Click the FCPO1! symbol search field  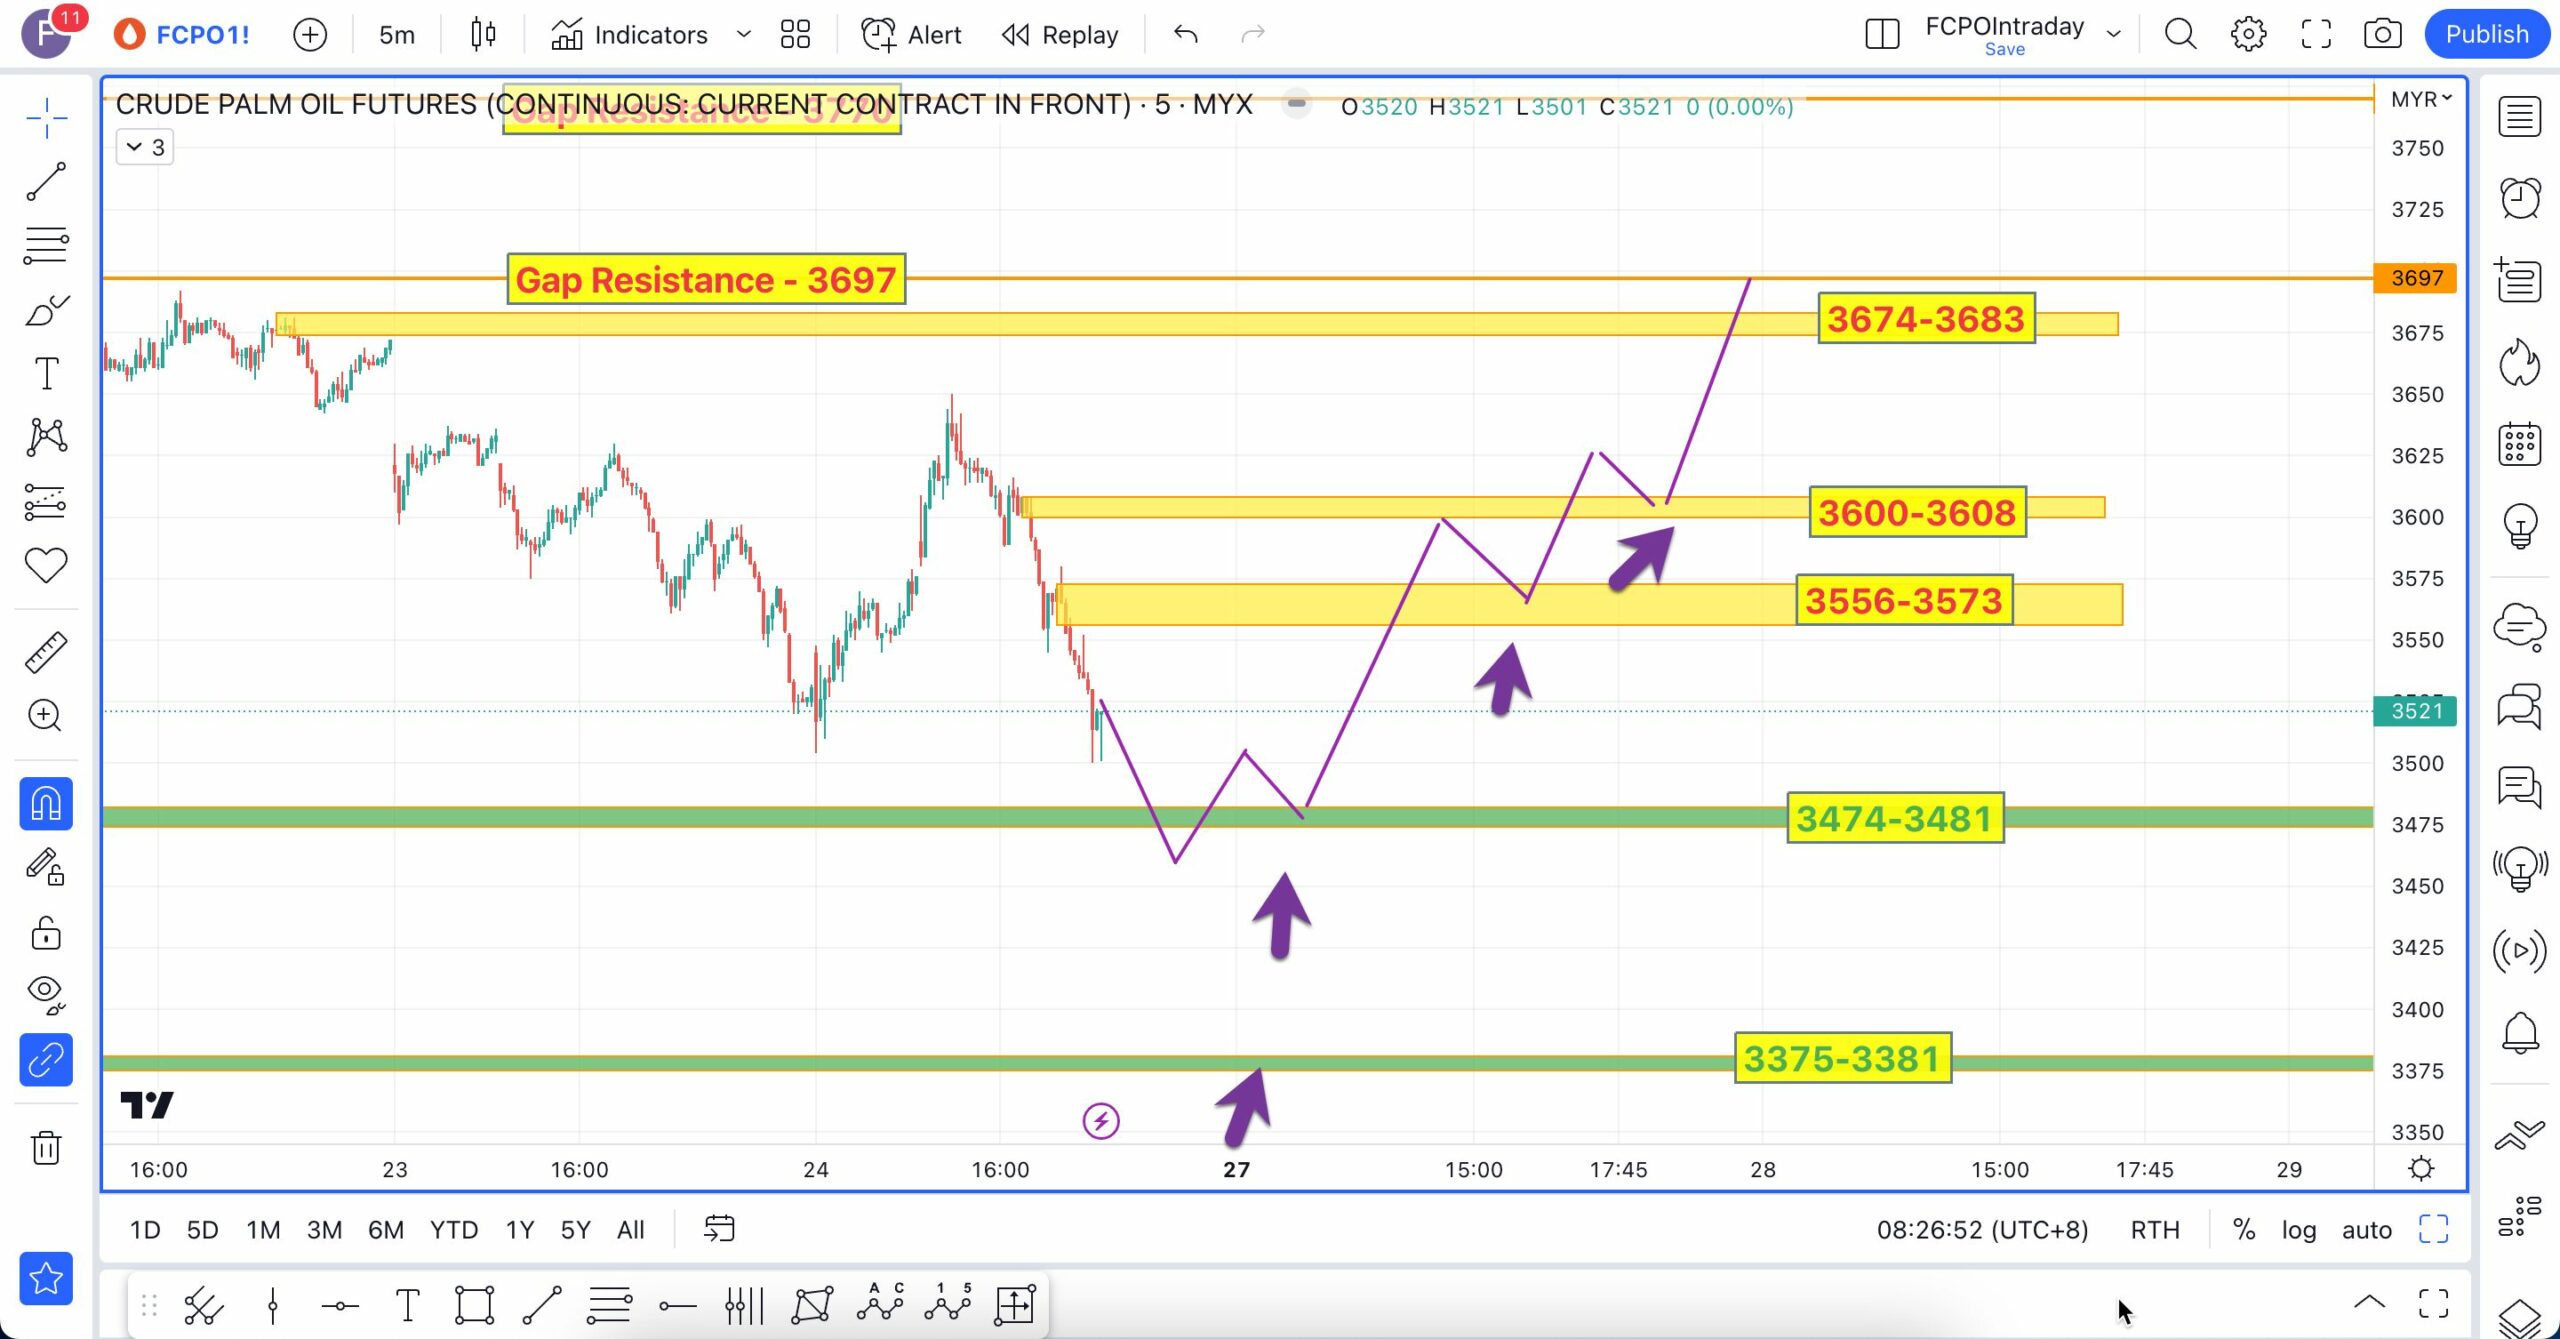coord(203,34)
